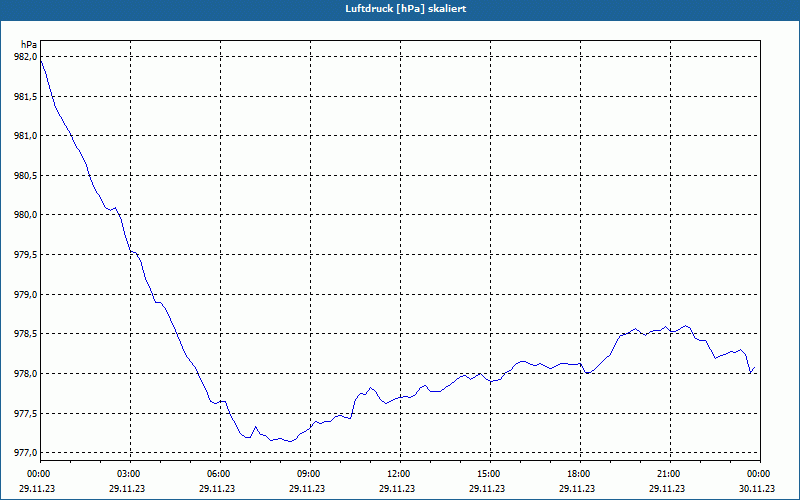
Task: Click the 15:00 time axis label
Action: click(488, 474)
